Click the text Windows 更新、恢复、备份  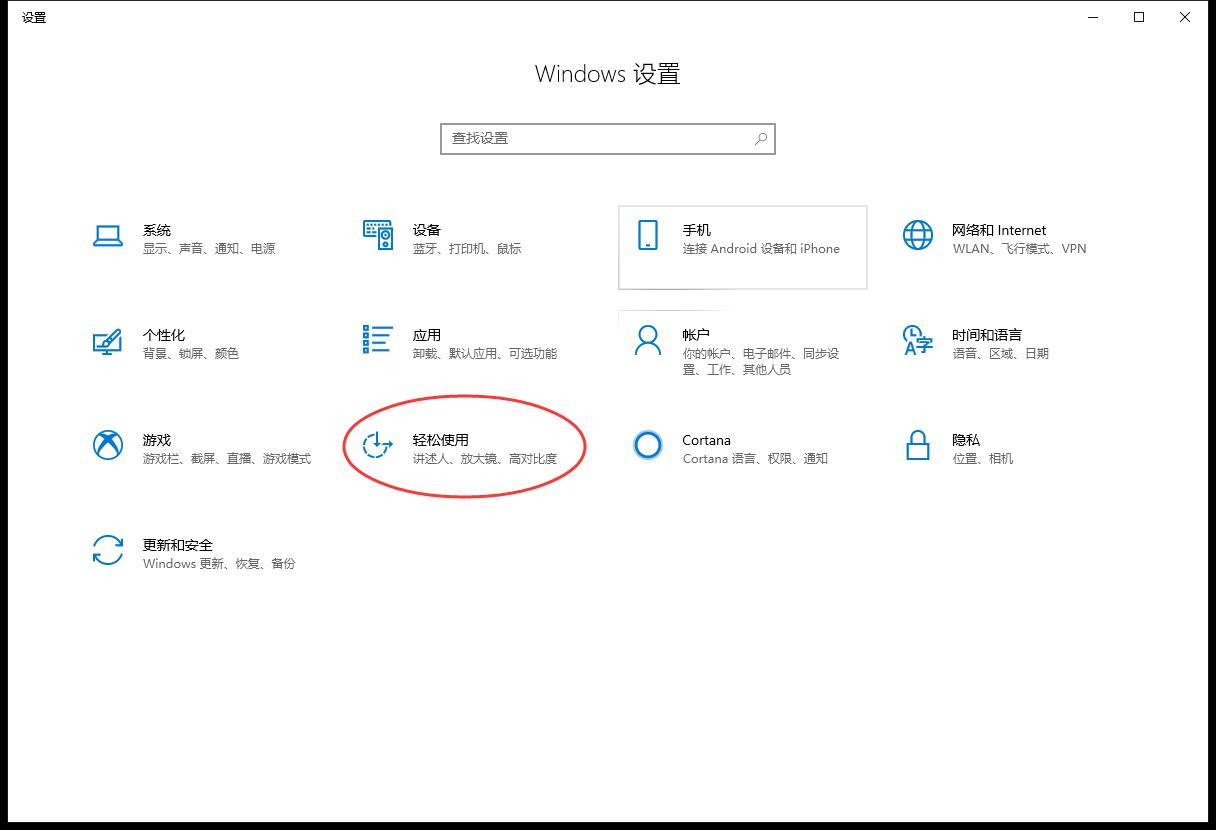coord(219,564)
